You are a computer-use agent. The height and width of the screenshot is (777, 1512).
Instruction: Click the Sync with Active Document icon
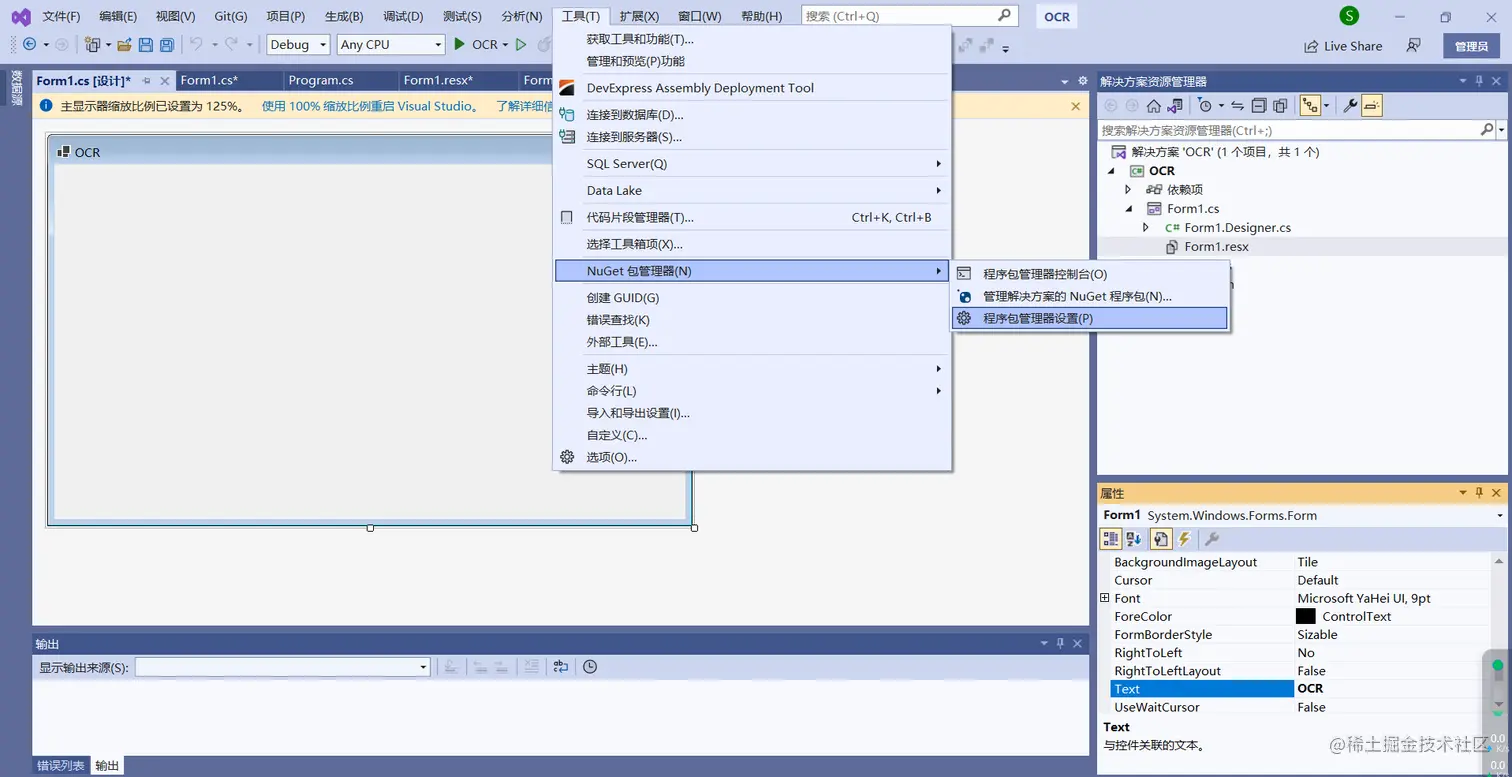point(1237,106)
